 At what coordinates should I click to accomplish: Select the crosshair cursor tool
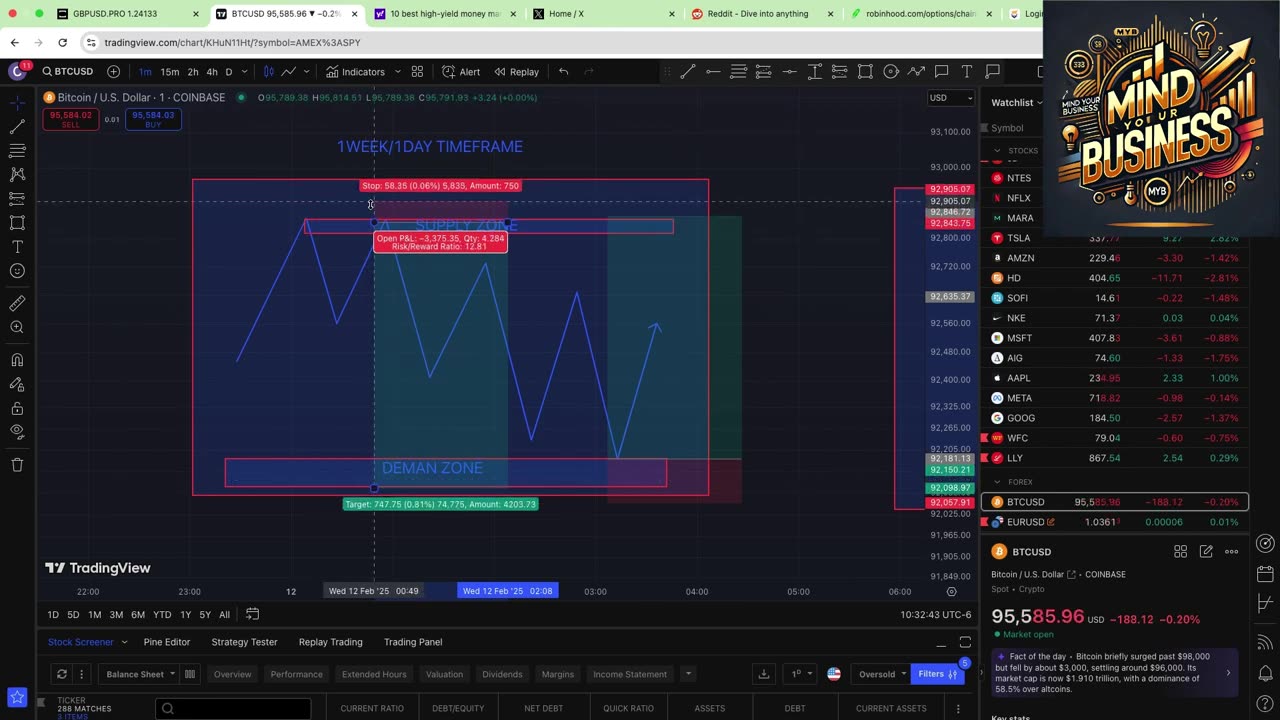17,102
